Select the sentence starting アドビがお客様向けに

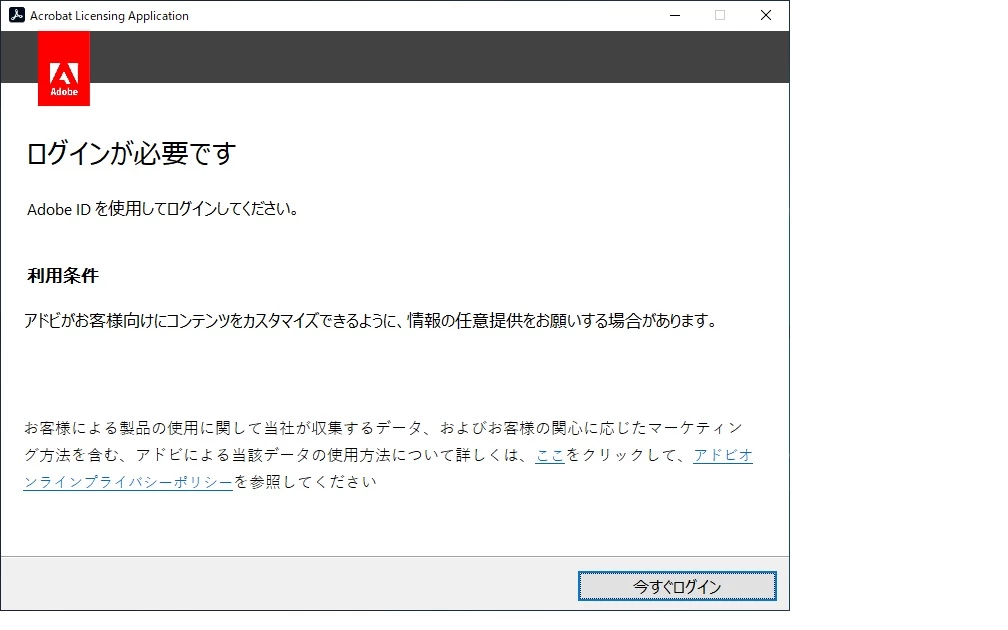click(370, 320)
